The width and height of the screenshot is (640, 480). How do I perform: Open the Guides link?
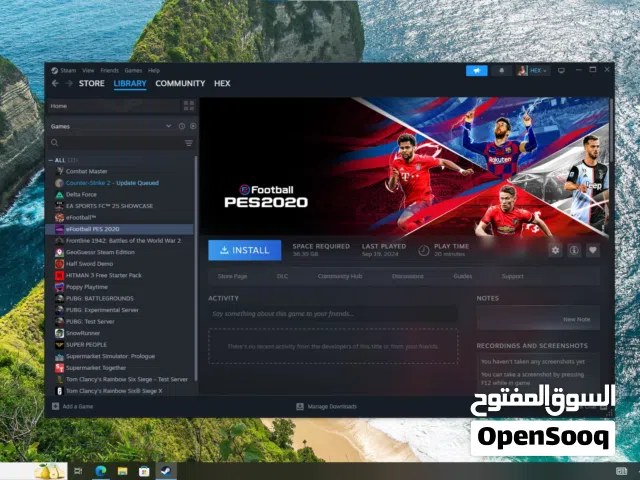tap(462, 276)
